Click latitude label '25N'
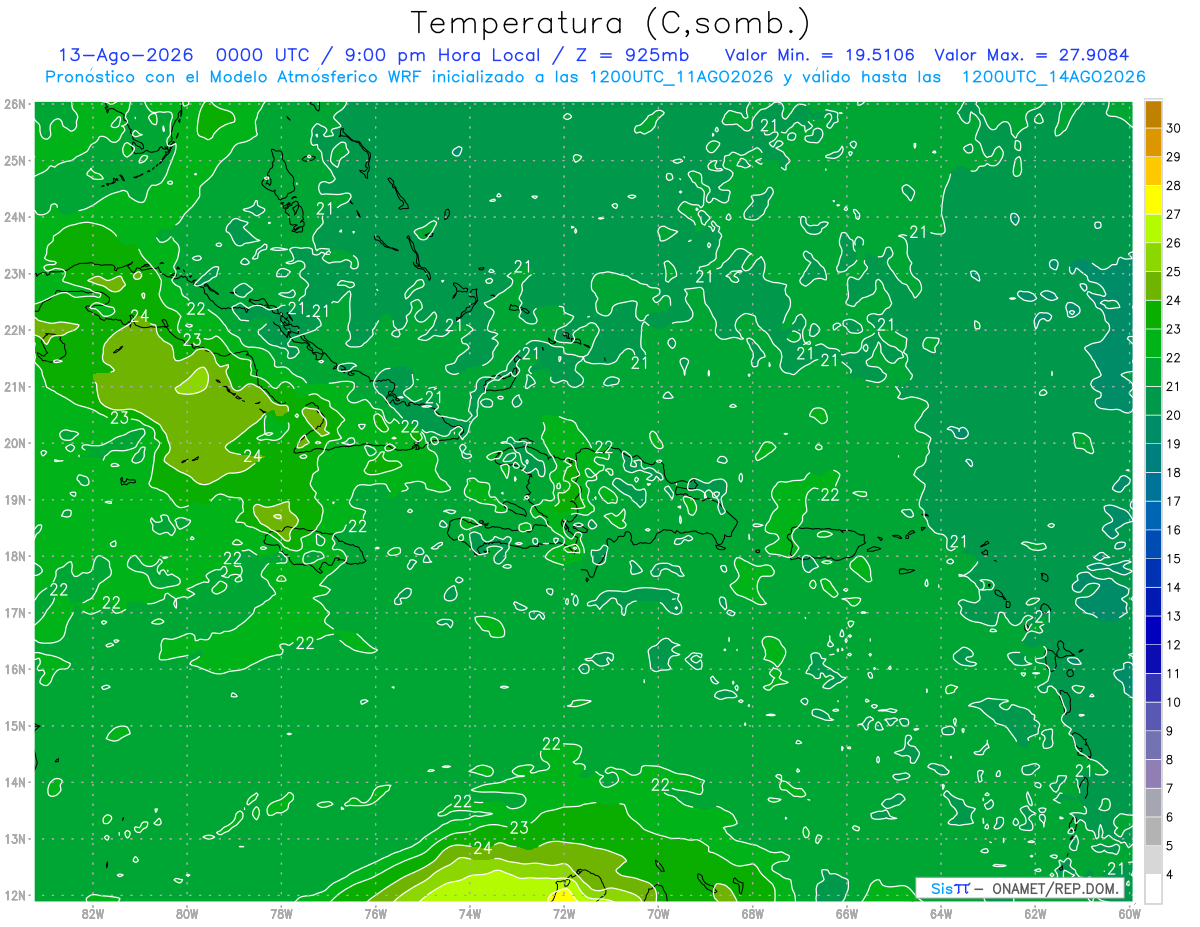This screenshot has height=927, width=1200. (x=15, y=160)
